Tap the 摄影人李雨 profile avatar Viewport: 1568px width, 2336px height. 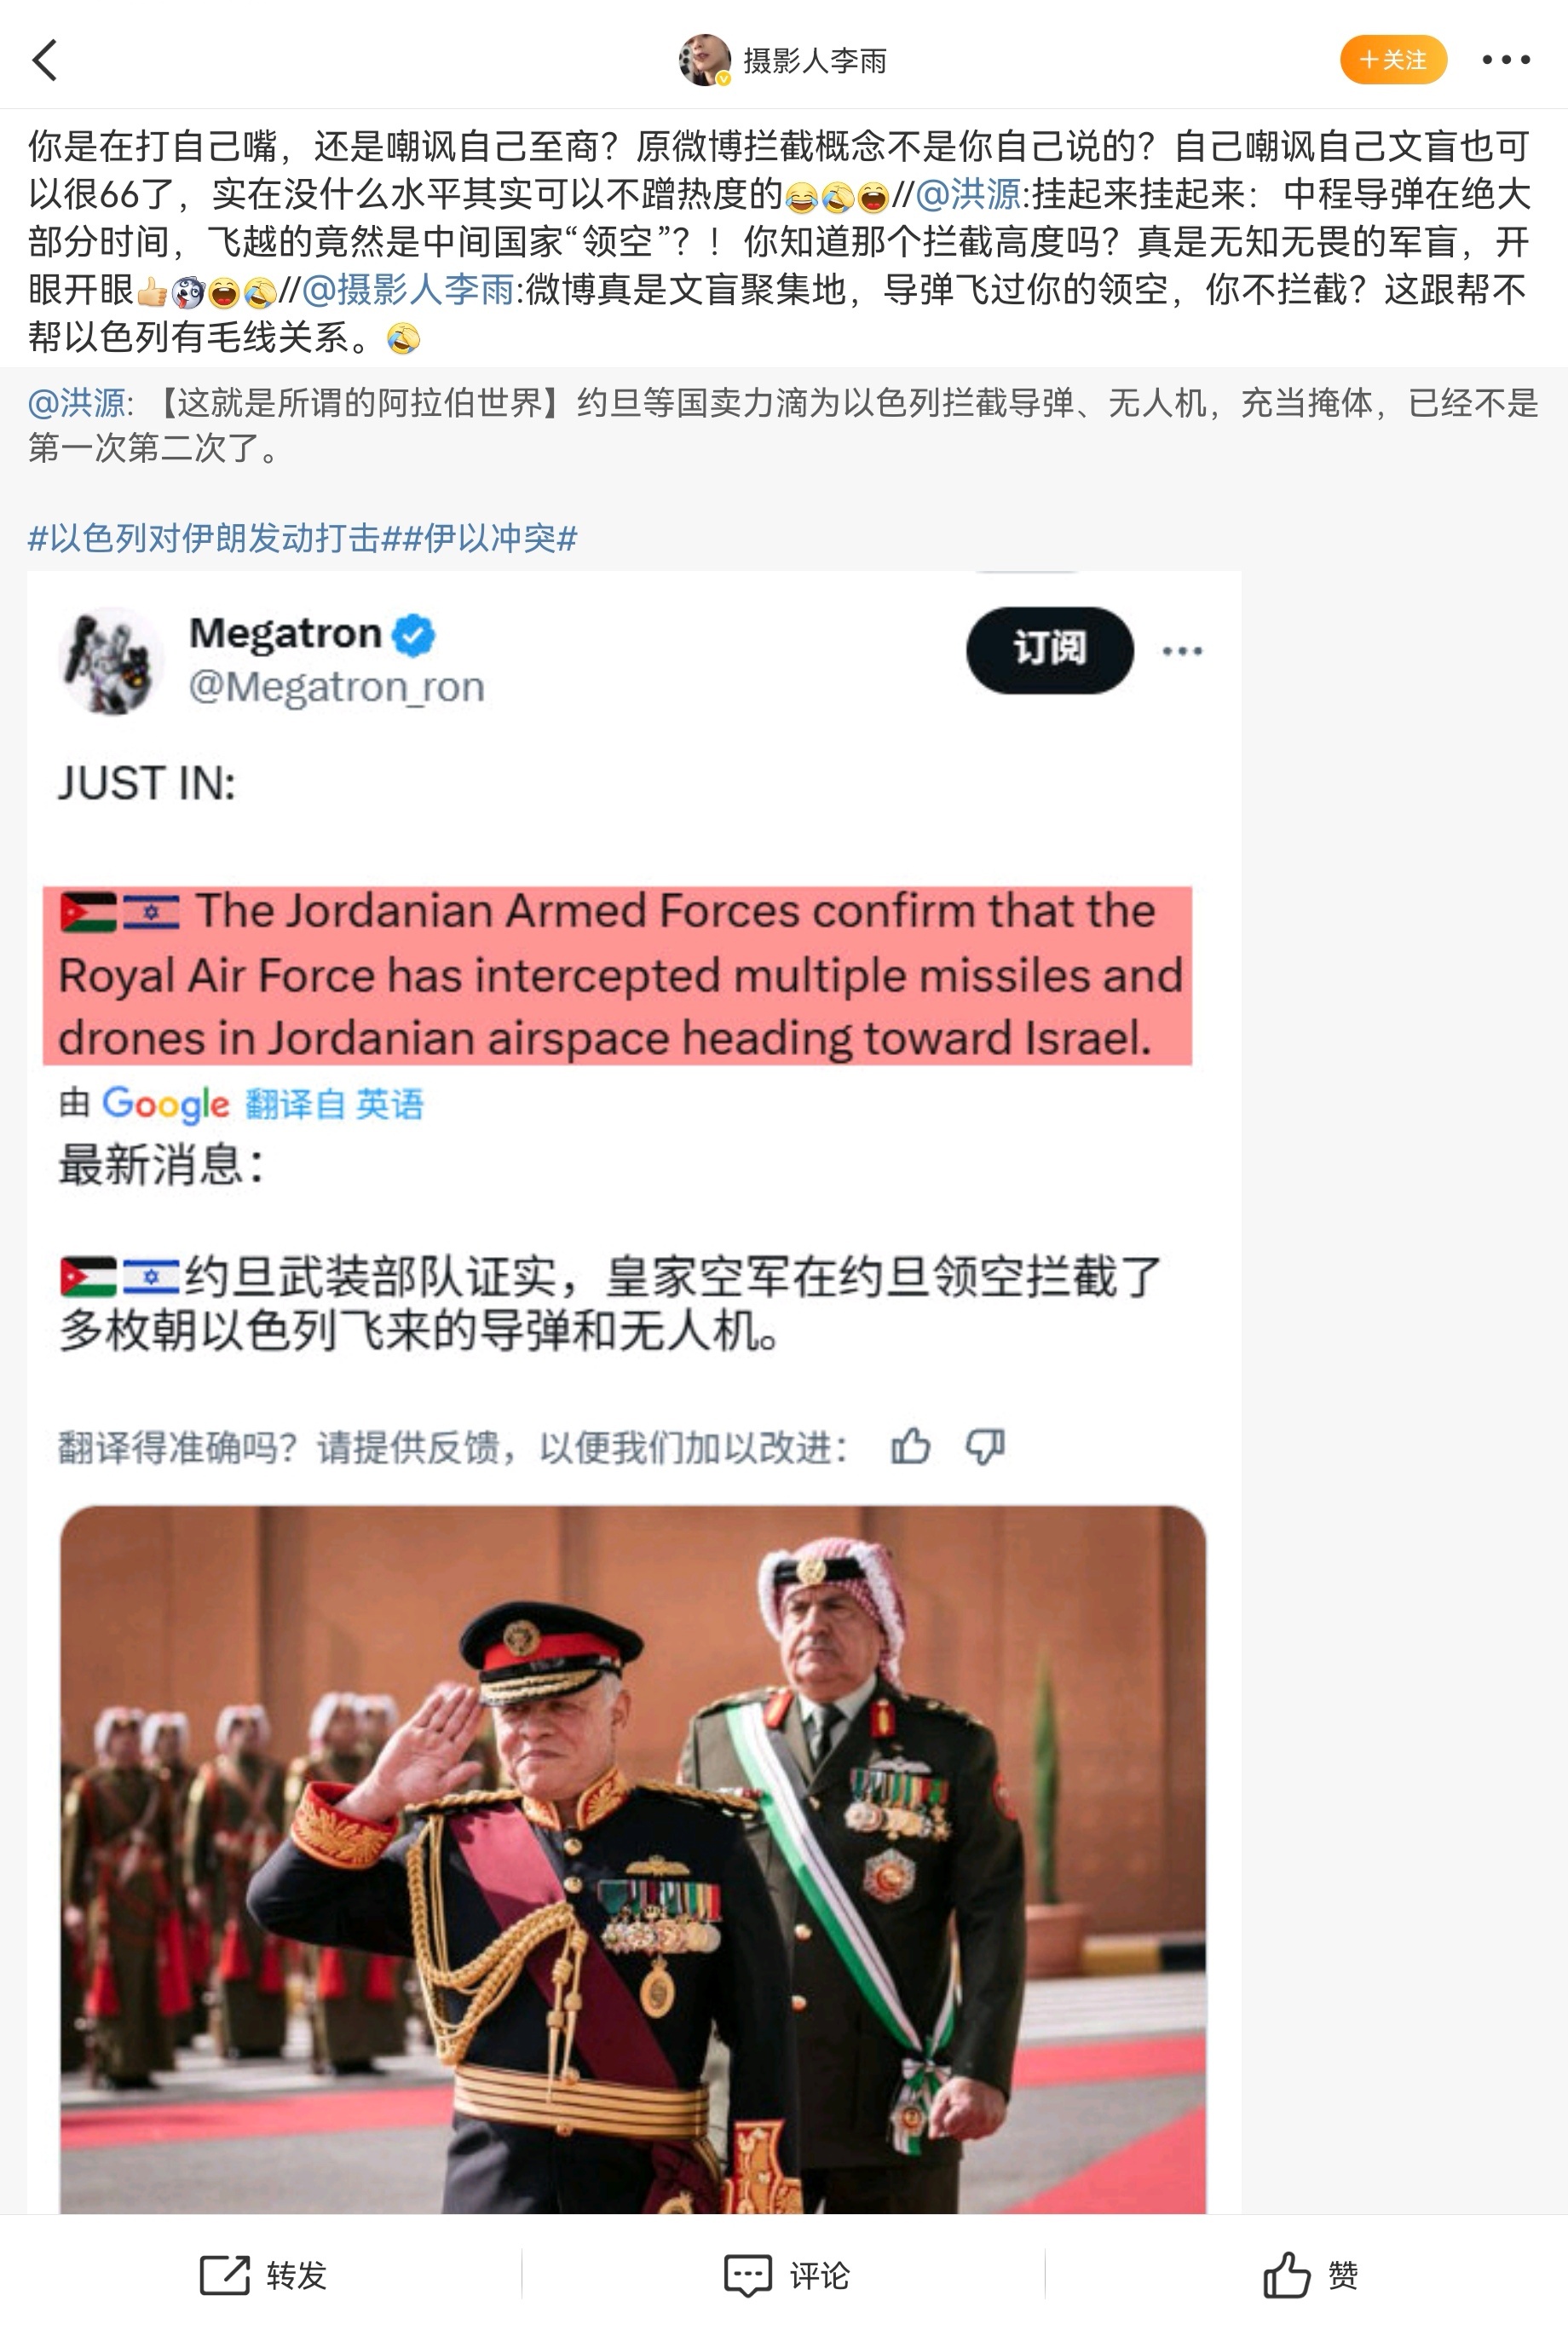[x=705, y=60]
